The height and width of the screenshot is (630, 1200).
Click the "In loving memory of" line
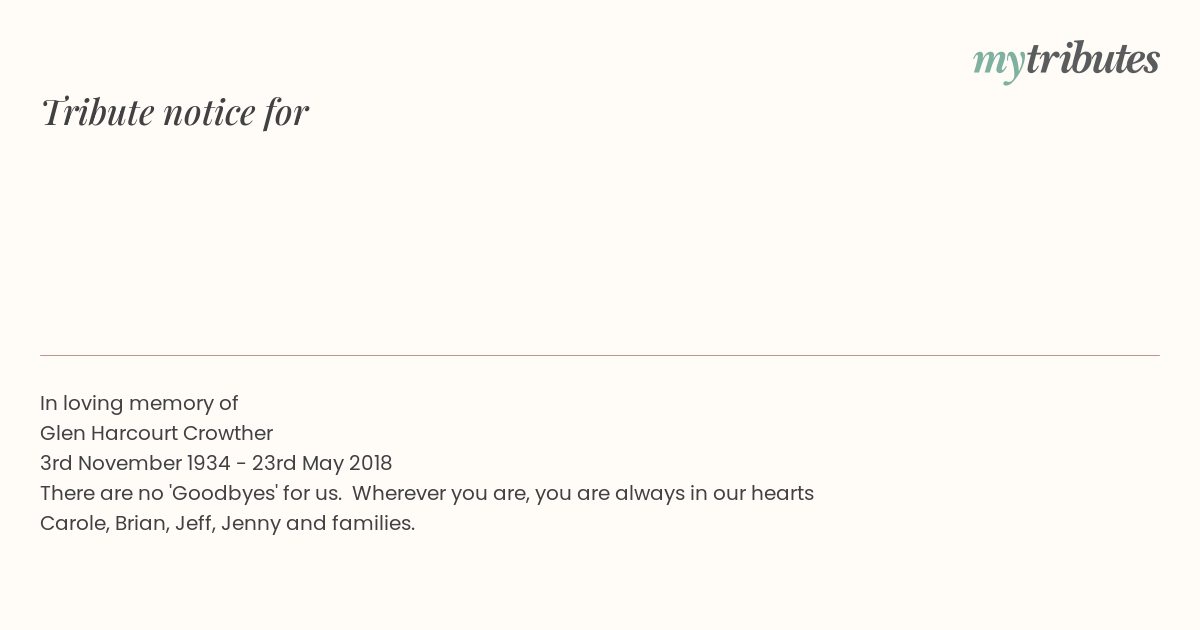click(139, 403)
